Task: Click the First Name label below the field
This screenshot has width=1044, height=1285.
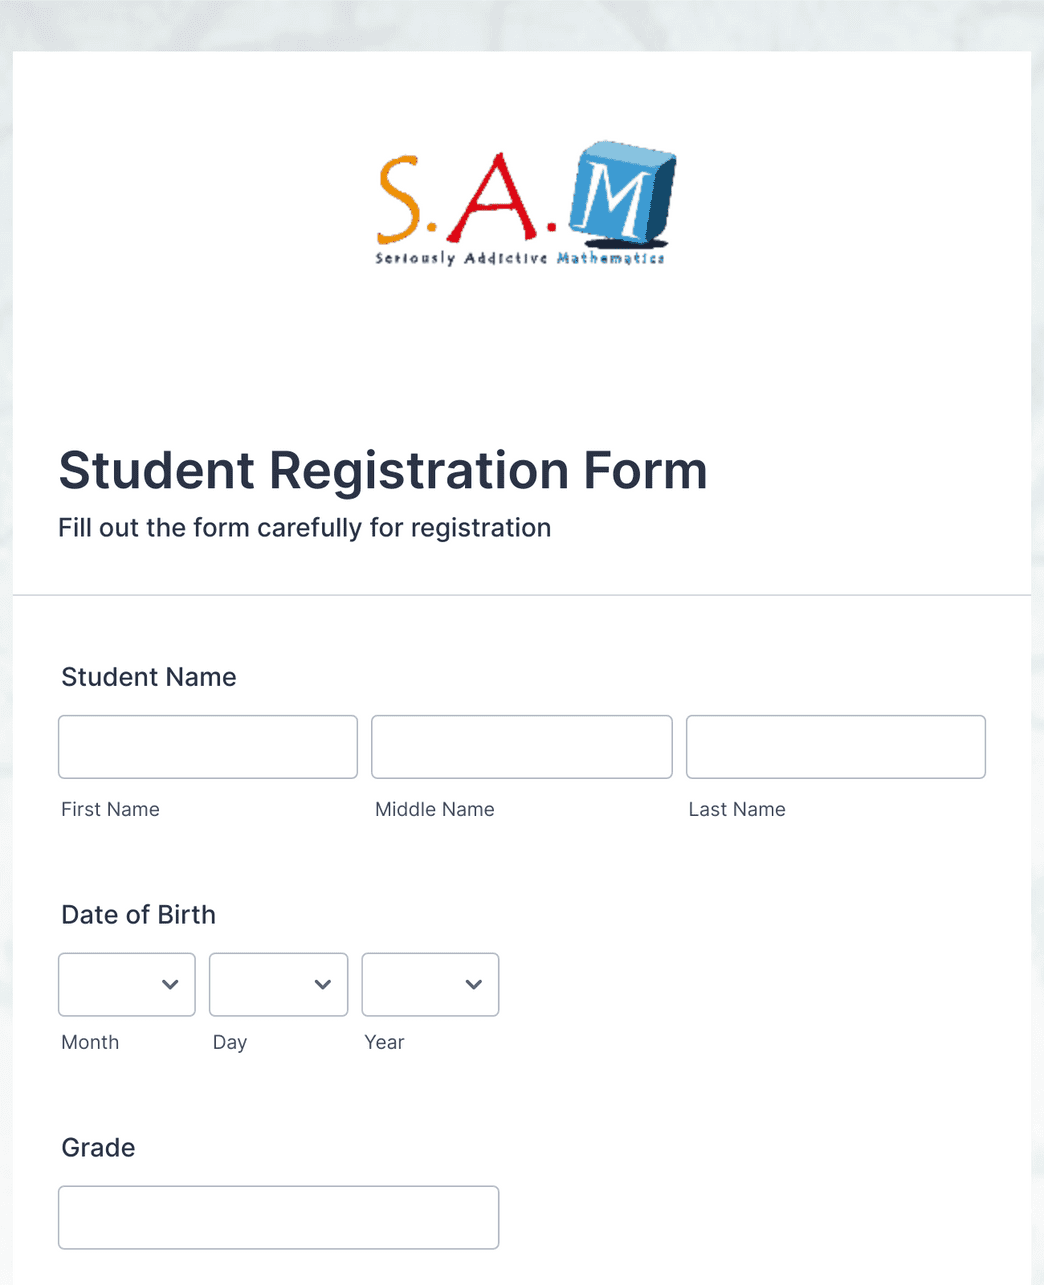Action: 110,809
